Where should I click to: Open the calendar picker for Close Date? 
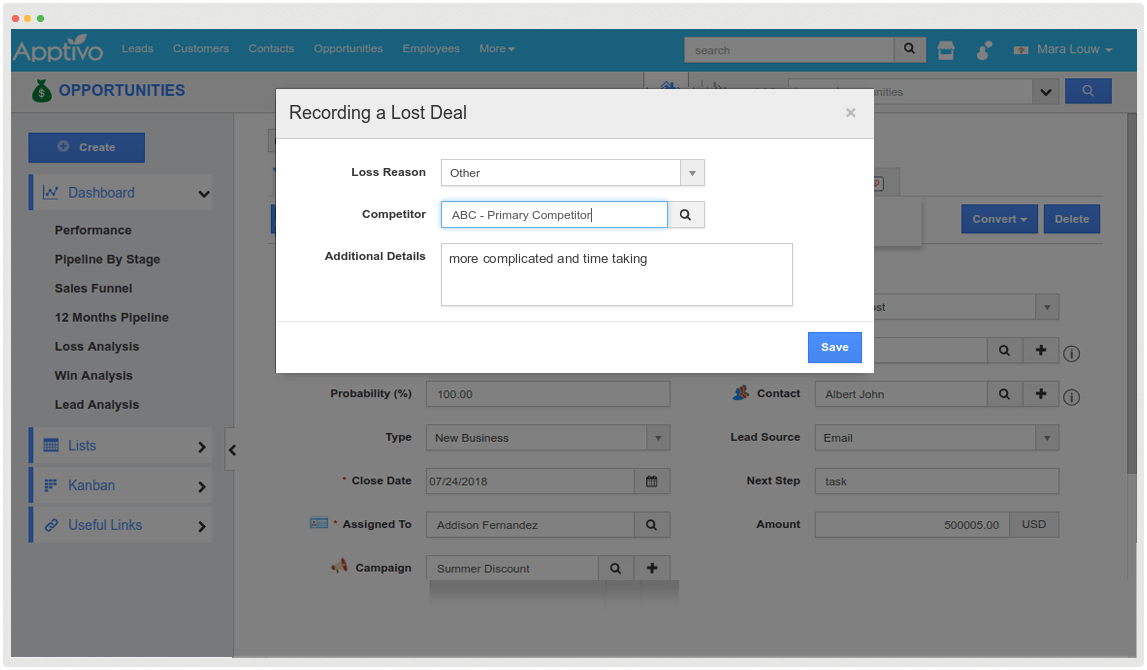pos(652,481)
